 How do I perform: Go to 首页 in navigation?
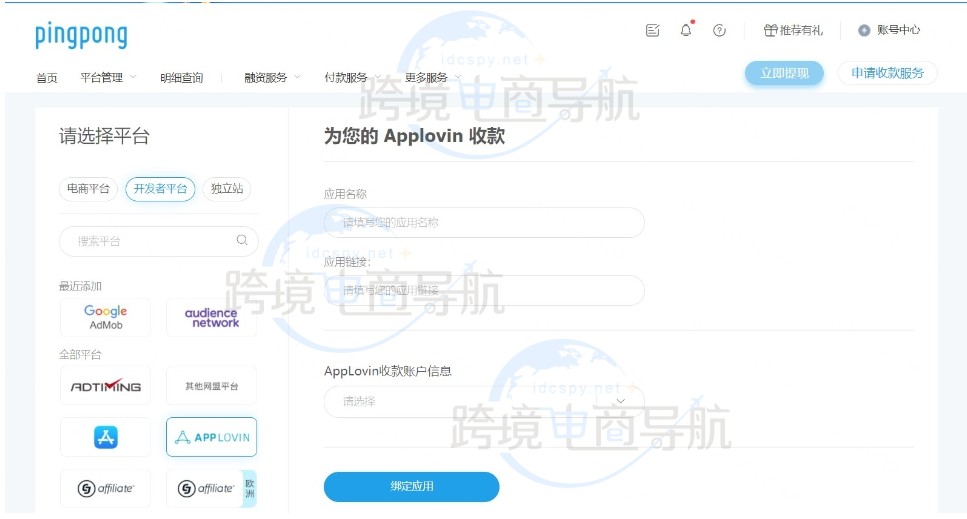47,78
